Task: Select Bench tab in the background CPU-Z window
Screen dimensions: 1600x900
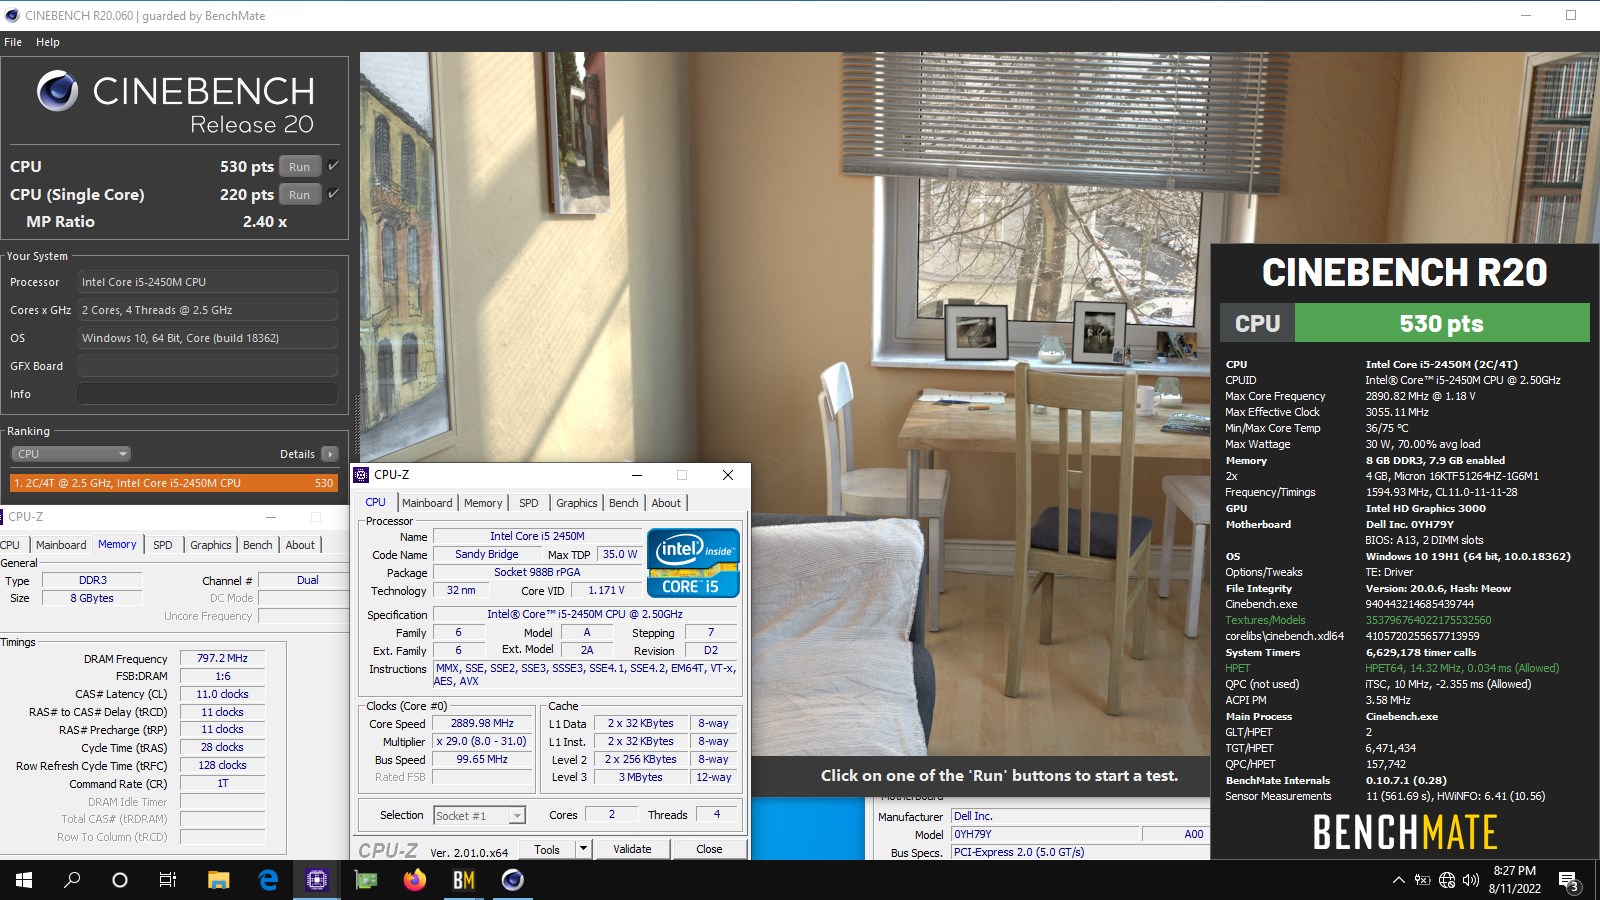Action: click(258, 545)
